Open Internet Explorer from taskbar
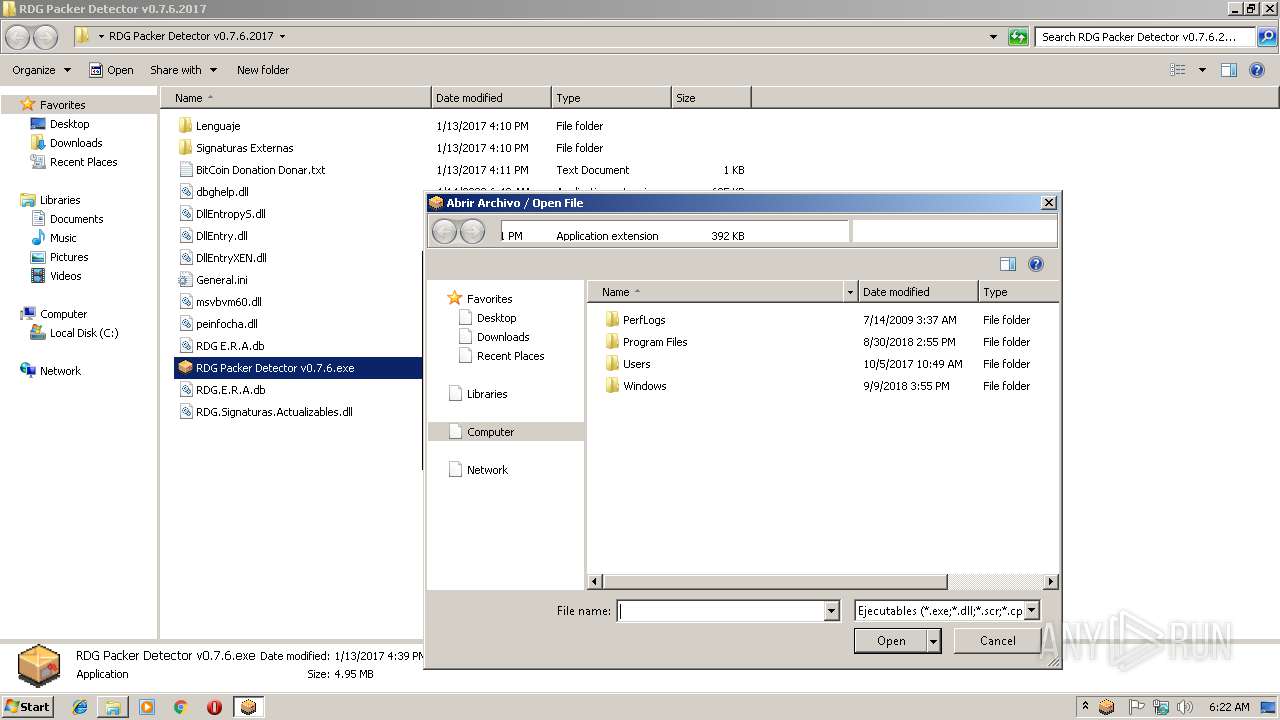Viewport: 1280px width, 720px height. [80, 707]
